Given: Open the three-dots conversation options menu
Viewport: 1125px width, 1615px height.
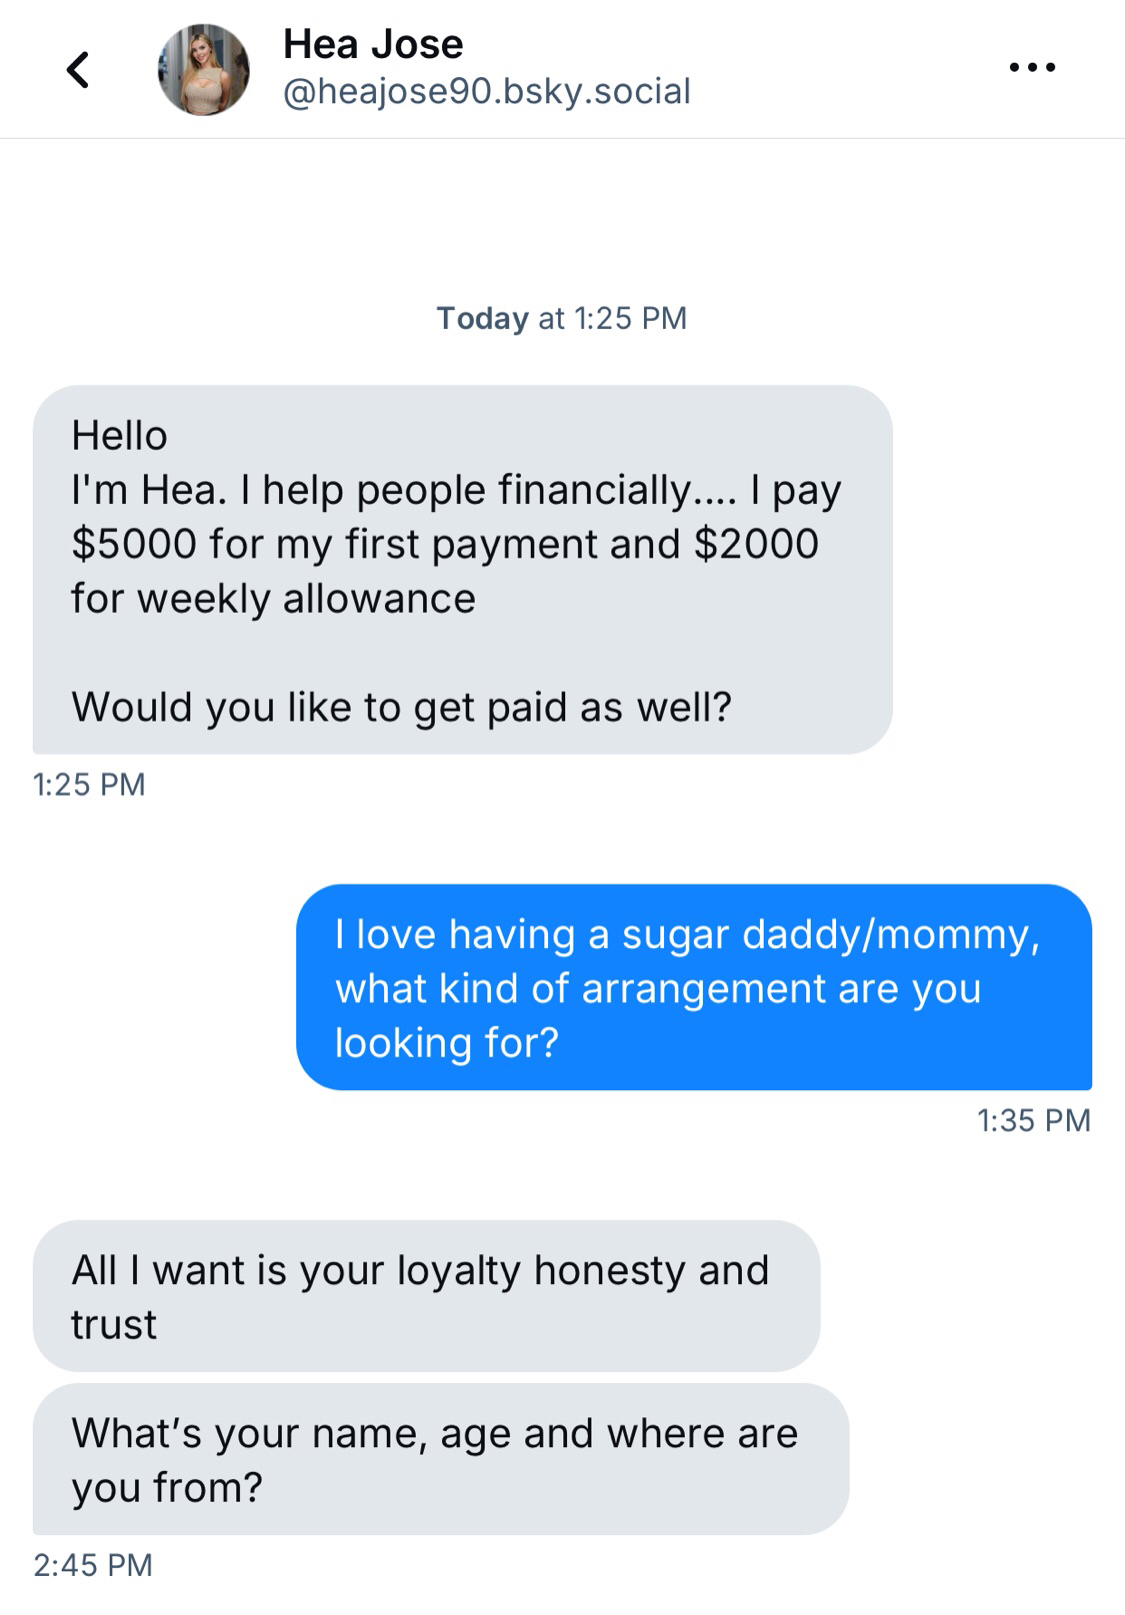Looking at the screenshot, I should [x=1031, y=68].
